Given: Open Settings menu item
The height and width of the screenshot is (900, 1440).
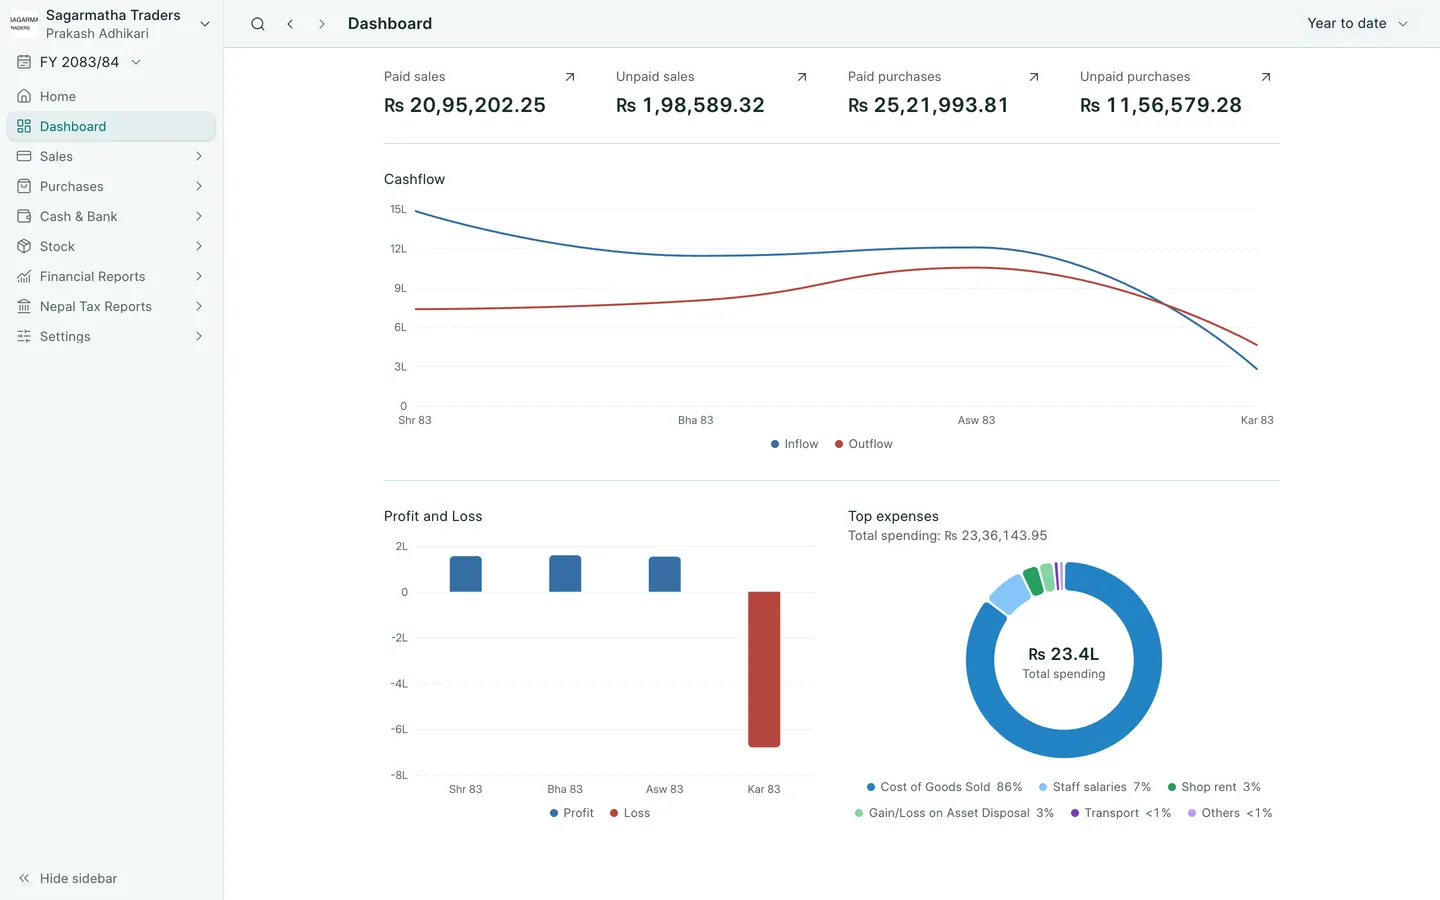Looking at the screenshot, I should [111, 336].
